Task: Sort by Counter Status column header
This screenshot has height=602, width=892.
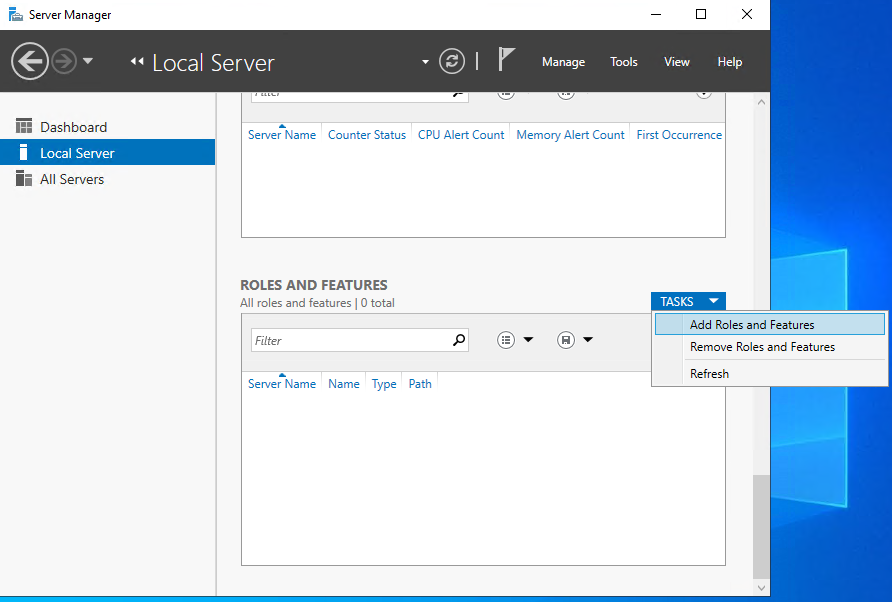Action: [367, 135]
